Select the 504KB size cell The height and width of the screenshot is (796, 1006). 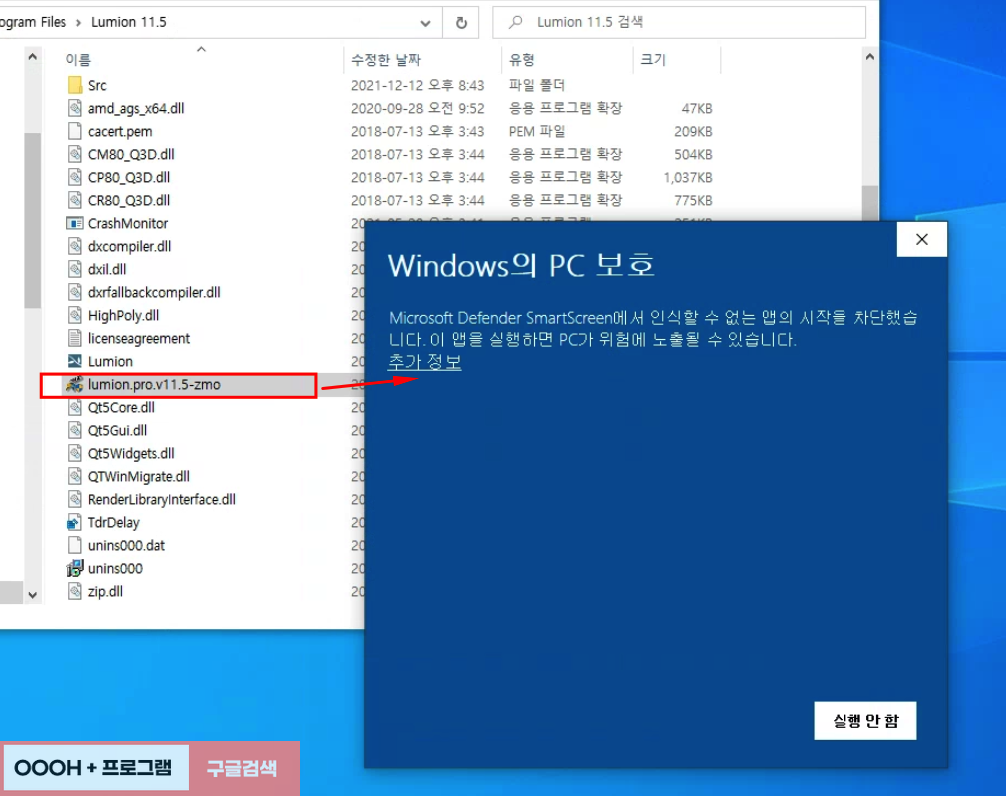(694, 155)
